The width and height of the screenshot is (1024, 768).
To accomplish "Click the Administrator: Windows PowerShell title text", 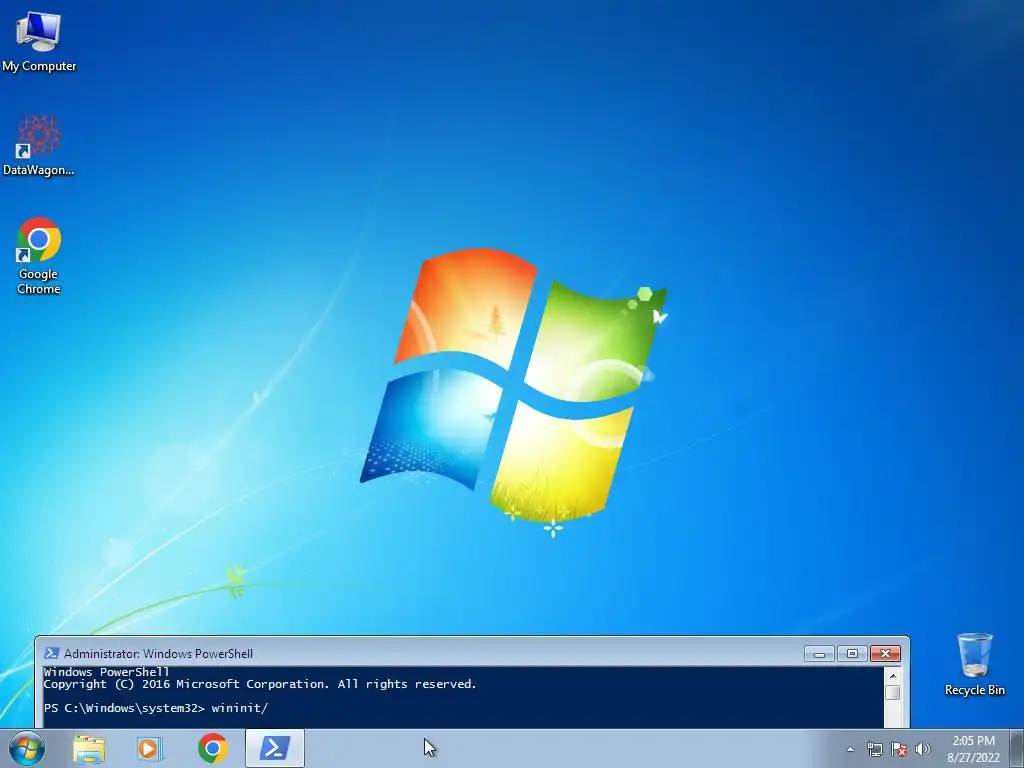I will [158, 653].
